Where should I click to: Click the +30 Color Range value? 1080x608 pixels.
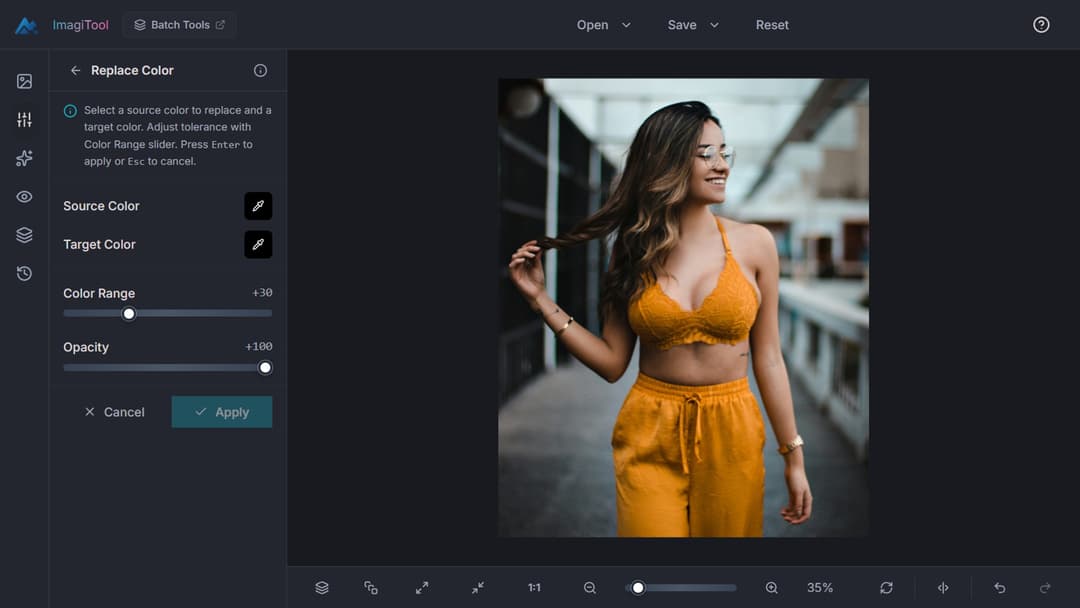[x=262, y=293]
